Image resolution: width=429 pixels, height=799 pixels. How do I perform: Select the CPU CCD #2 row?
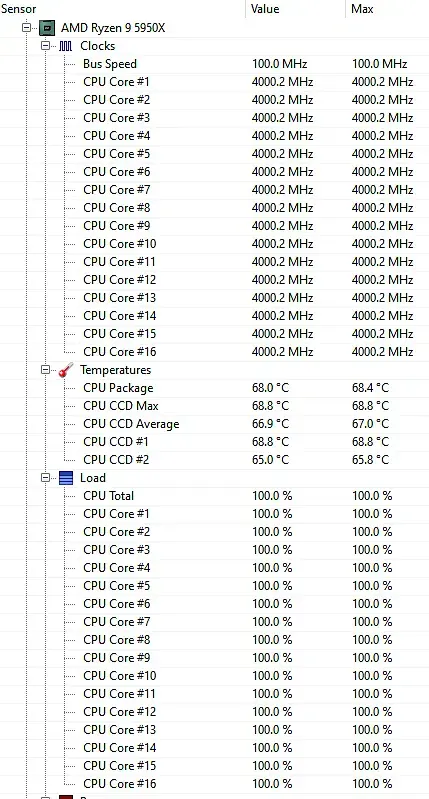[x=214, y=460]
